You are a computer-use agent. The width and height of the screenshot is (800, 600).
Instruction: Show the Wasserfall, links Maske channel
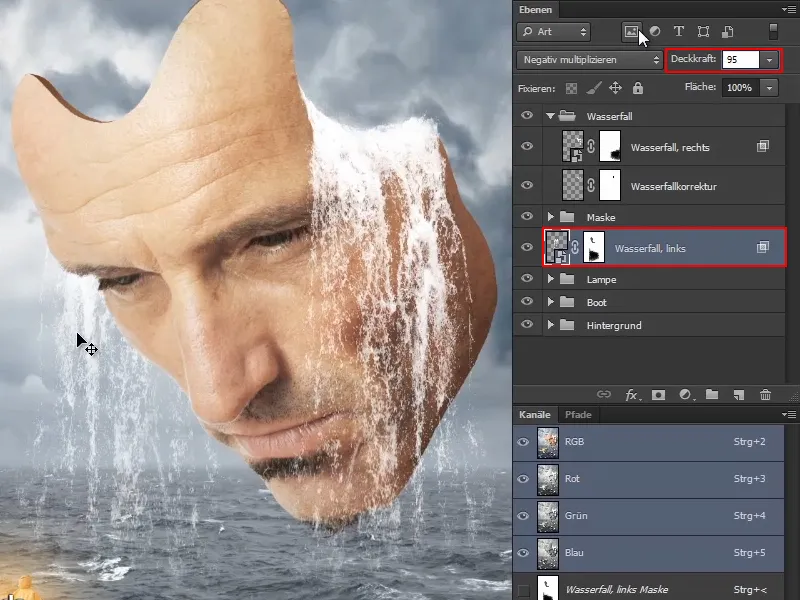pyautogui.click(x=523, y=590)
